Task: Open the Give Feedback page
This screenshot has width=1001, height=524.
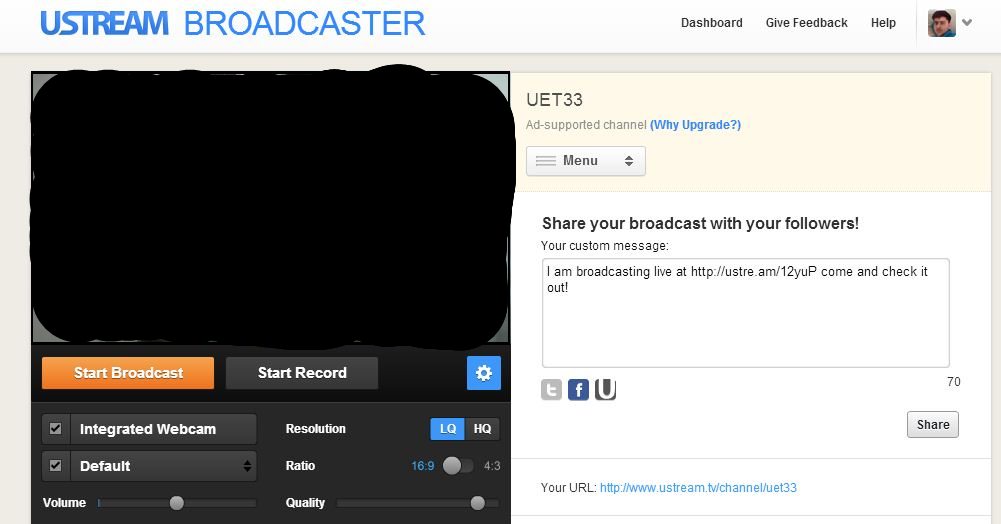Action: point(806,23)
